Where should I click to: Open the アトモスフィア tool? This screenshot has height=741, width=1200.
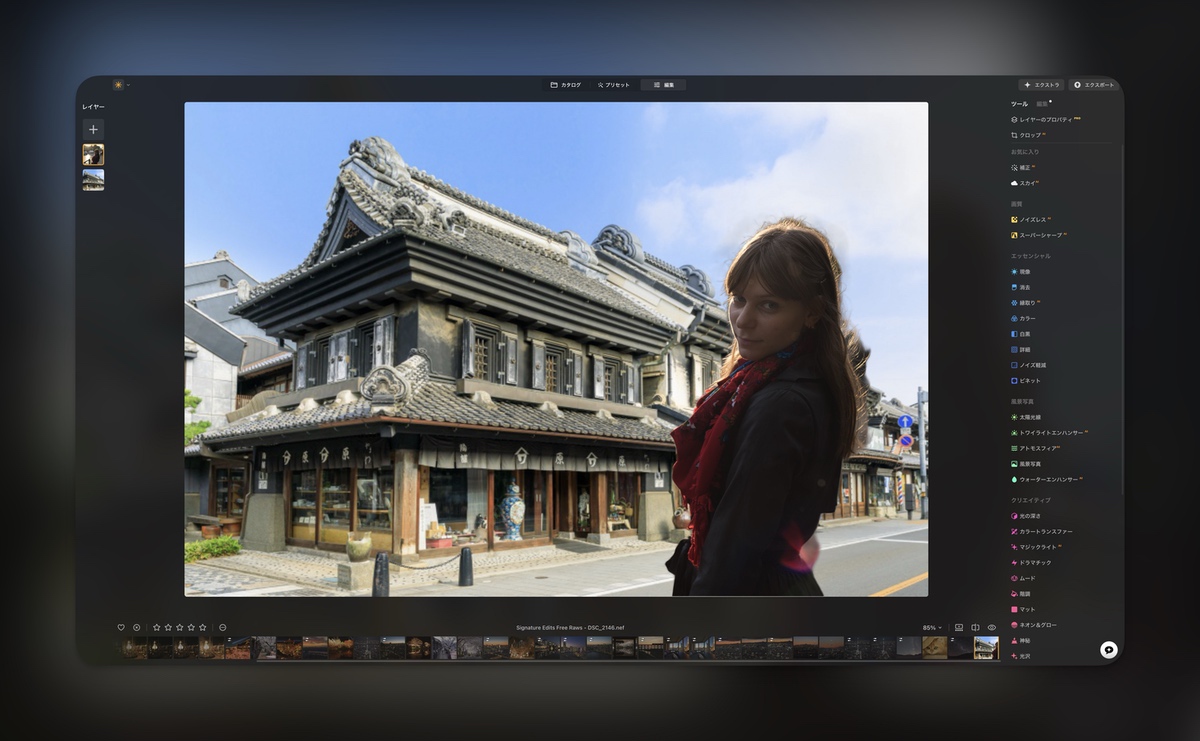click(1035, 448)
